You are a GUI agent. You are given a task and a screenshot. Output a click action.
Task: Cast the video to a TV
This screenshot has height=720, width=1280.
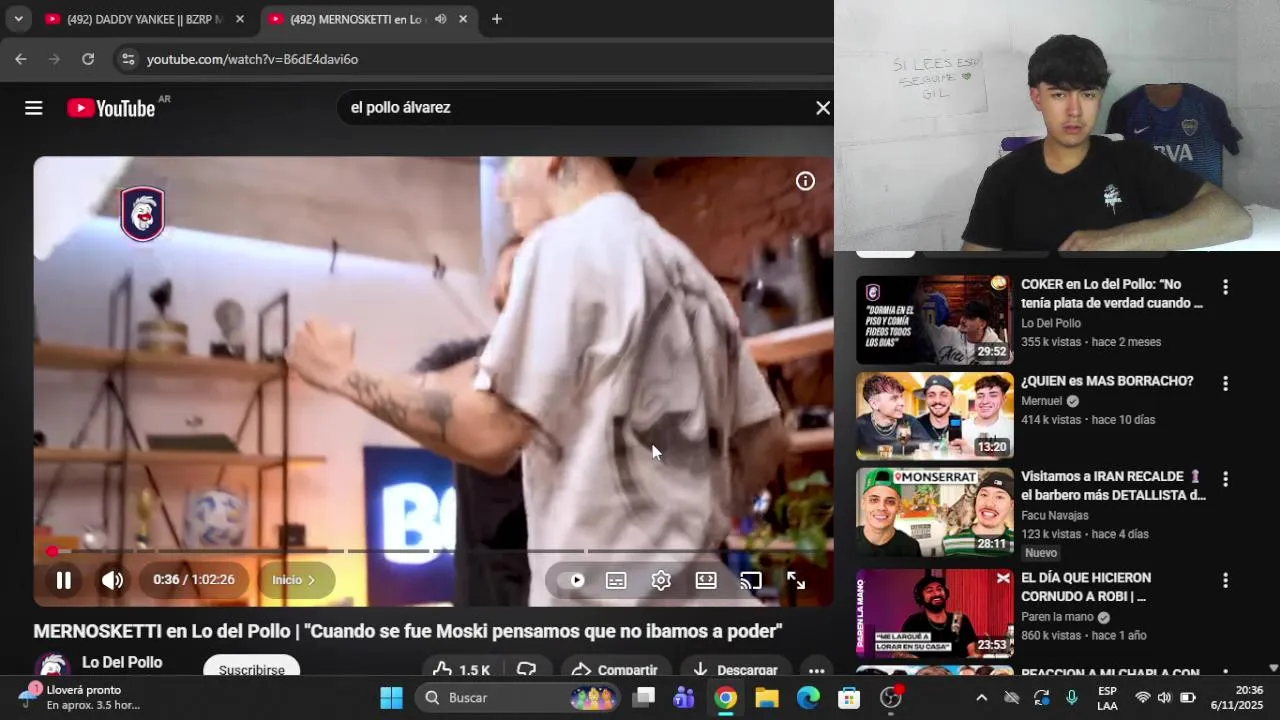[751, 580]
